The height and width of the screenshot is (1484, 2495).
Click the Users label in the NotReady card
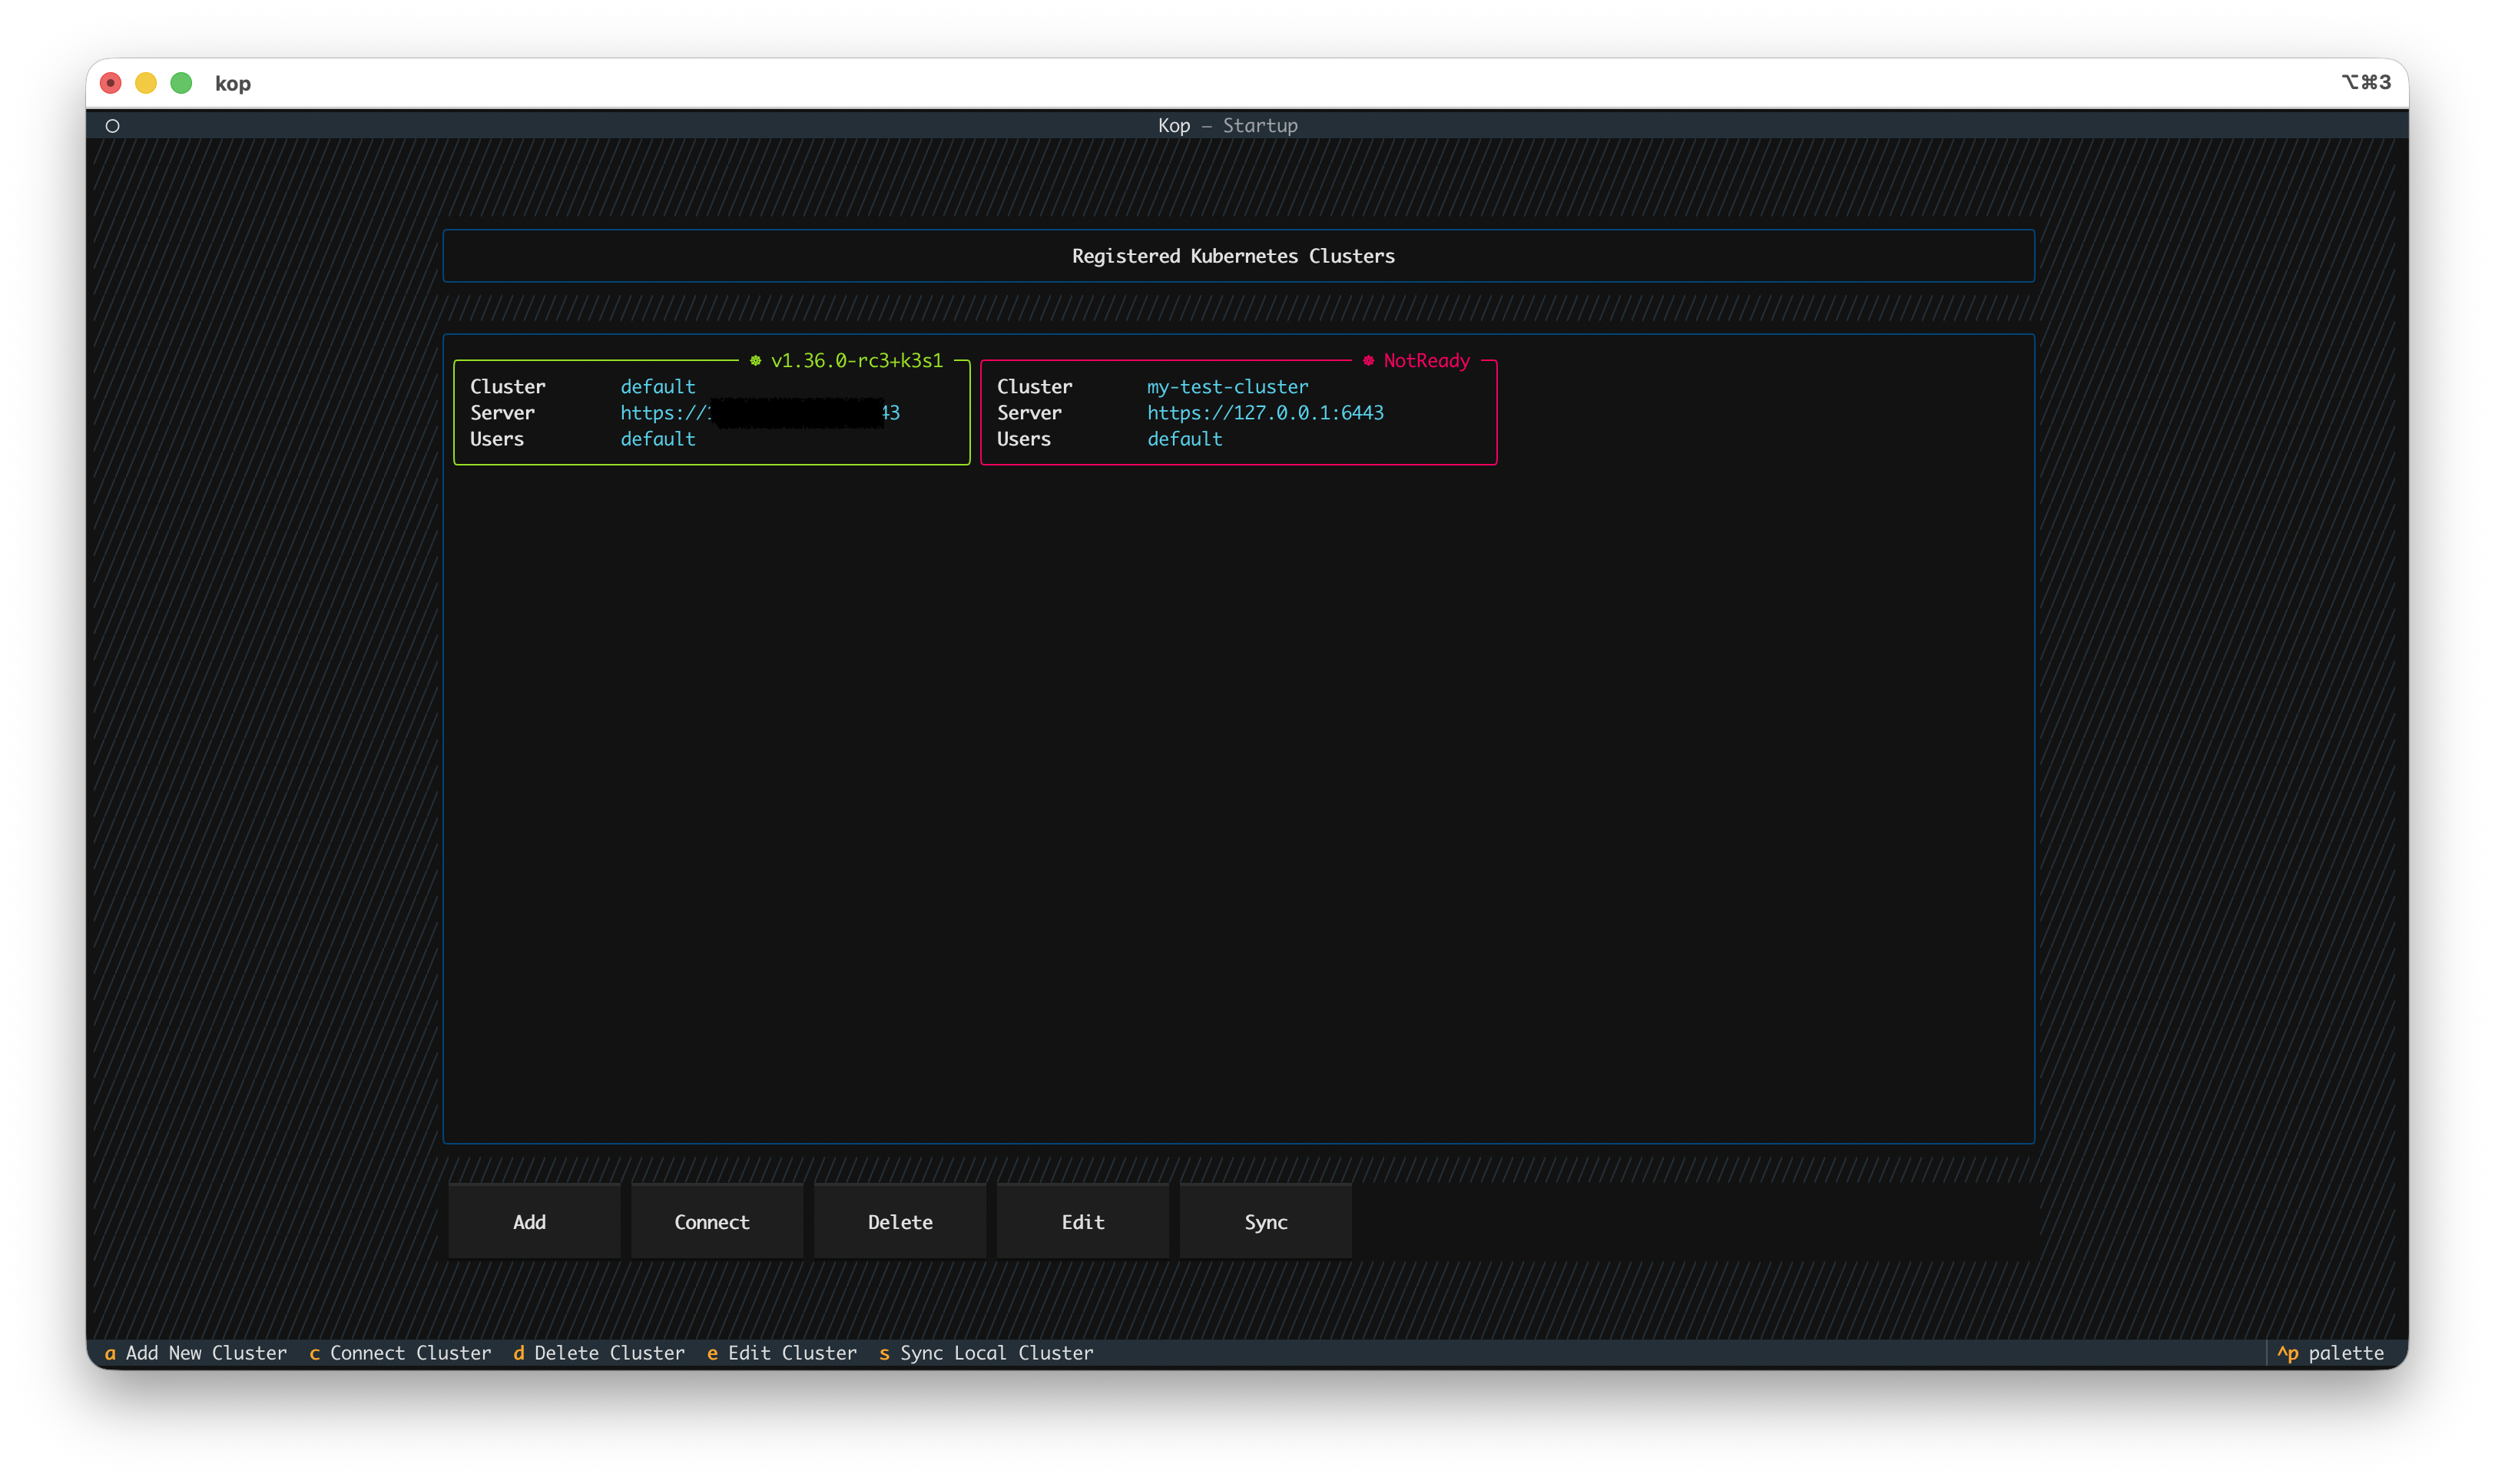(1024, 439)
